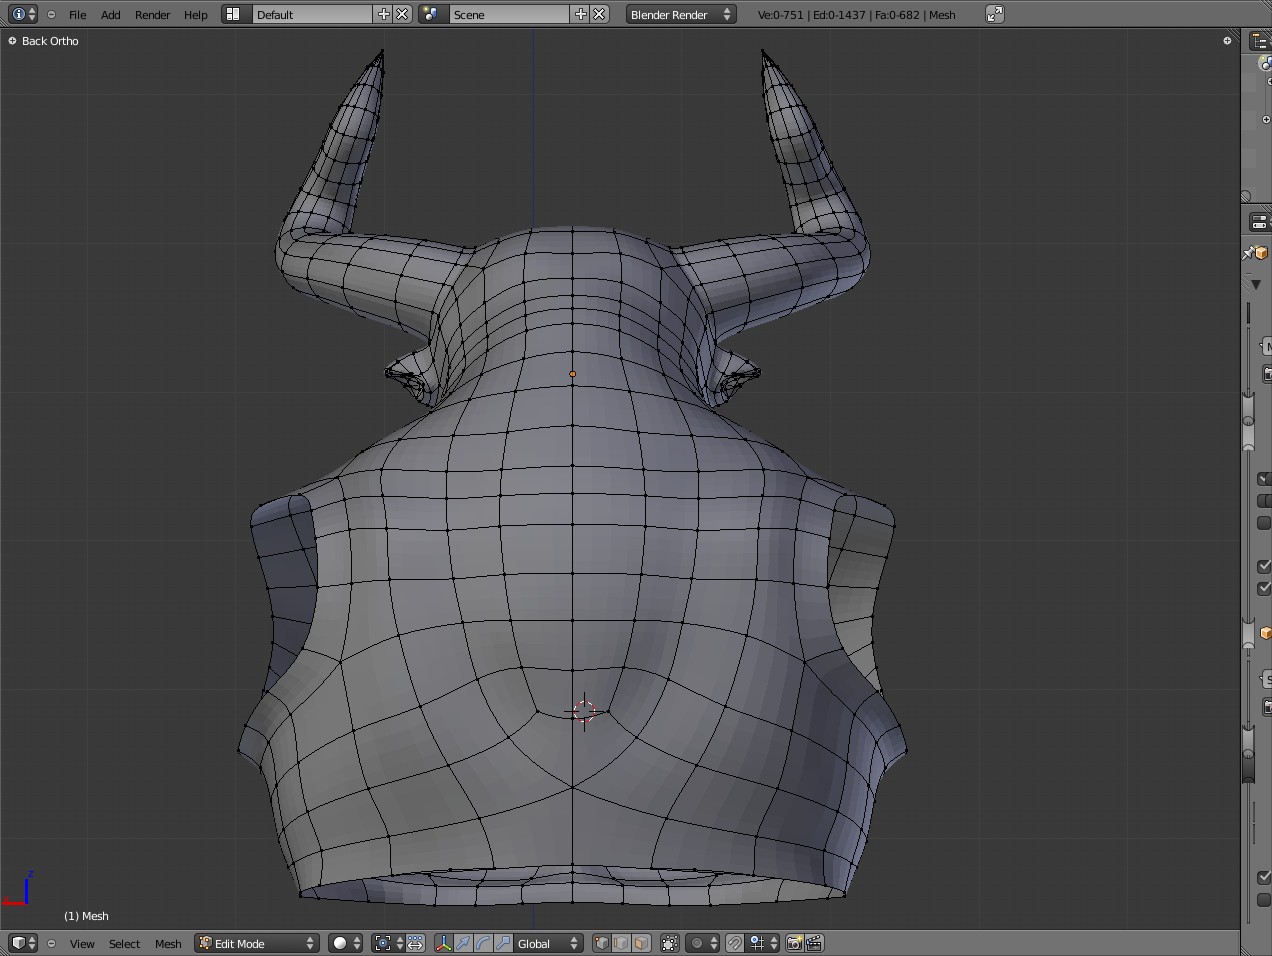Select the scale manipulator icon
This screenshot has width=1272, height=956.
[x=503, y=943]
